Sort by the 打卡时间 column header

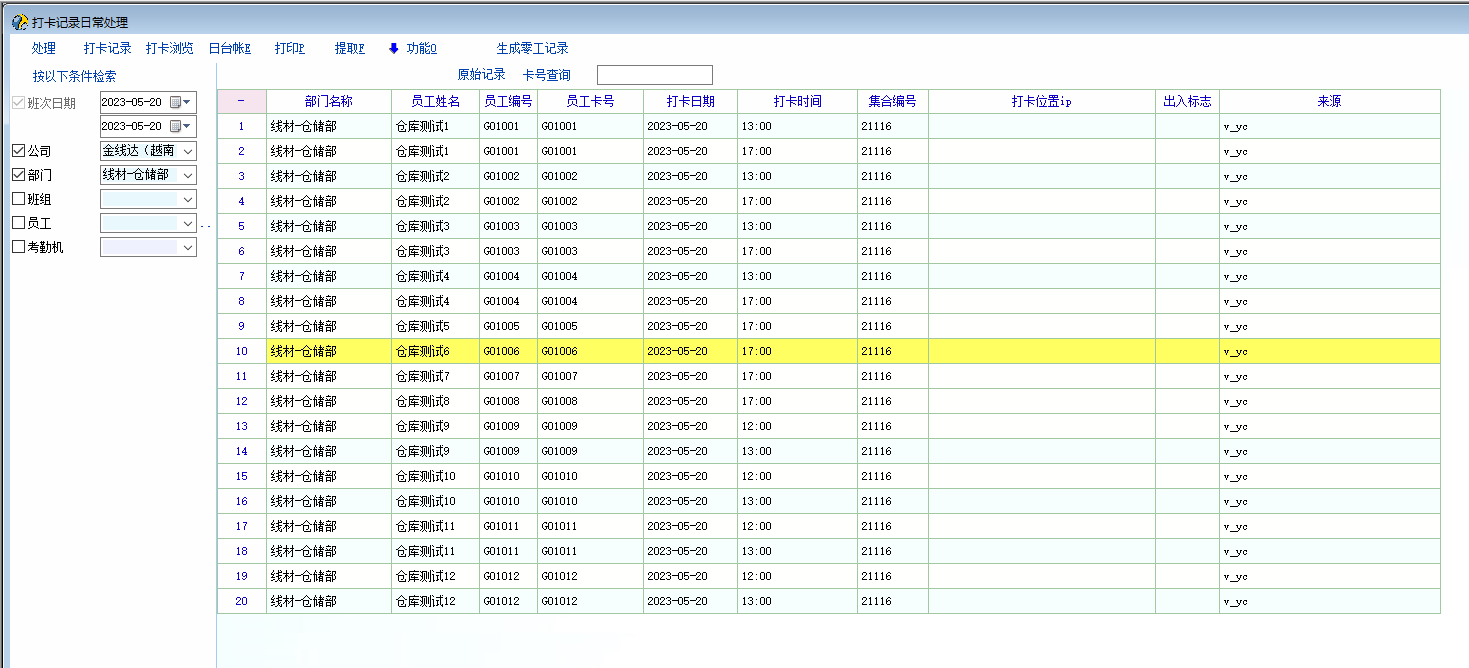coord(797,101)
